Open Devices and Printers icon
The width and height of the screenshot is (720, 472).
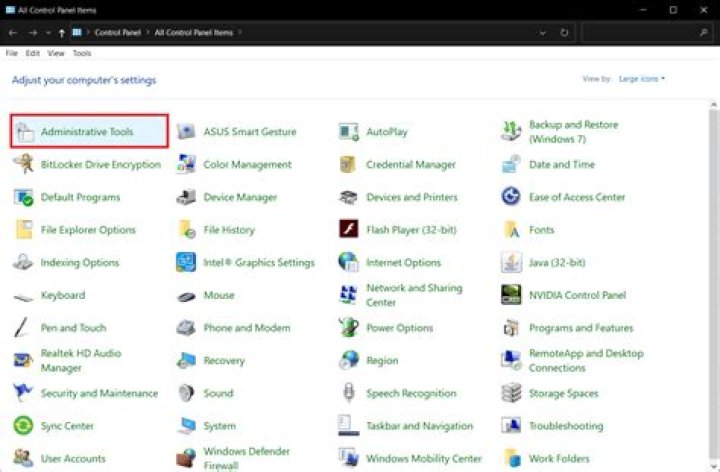(x=349, y=197)
